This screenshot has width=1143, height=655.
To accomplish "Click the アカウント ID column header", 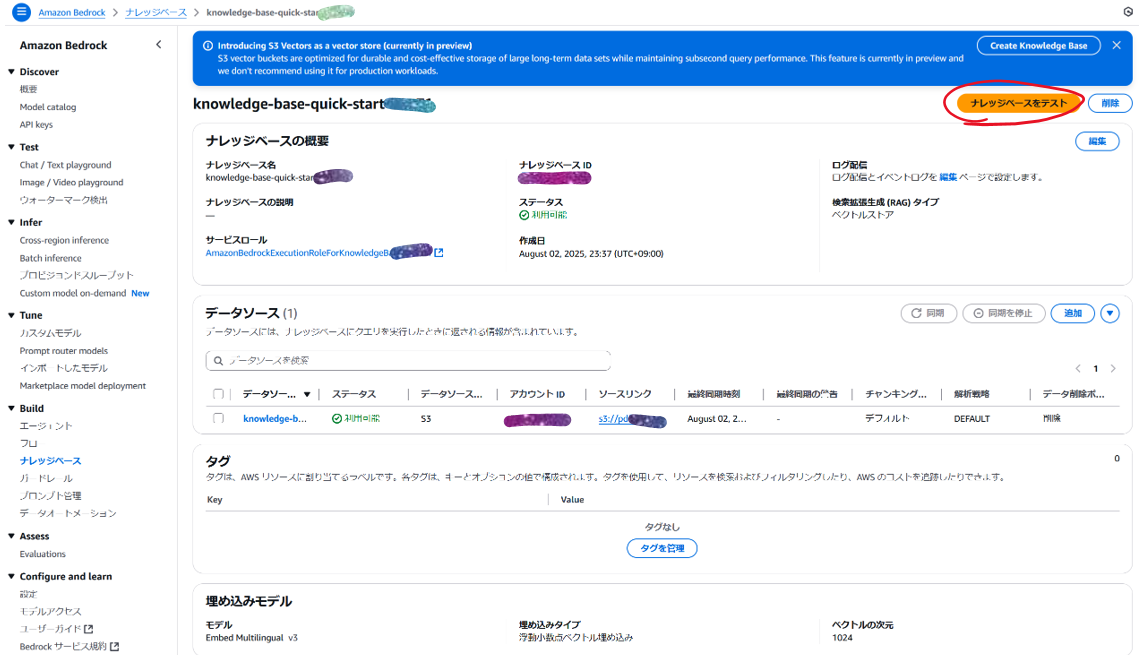I will click(x=537, y=394).
